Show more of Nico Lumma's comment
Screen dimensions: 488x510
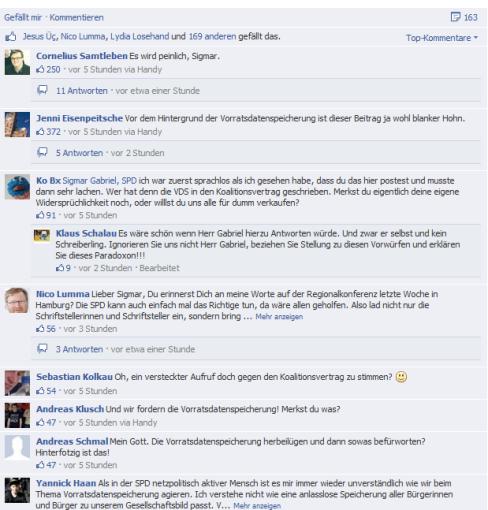pyautogui.click(x=279, y=317)
